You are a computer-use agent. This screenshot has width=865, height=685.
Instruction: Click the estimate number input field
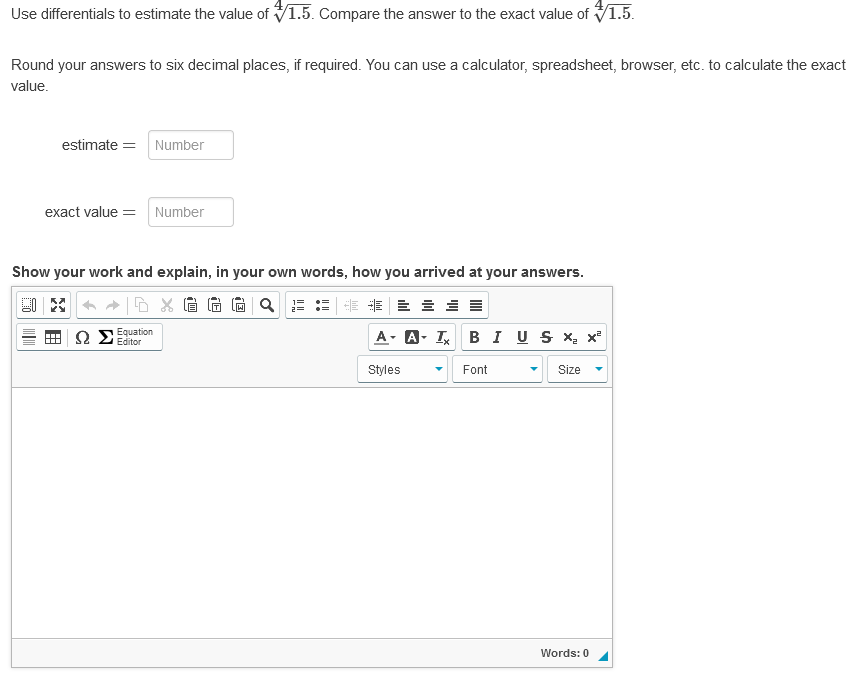pyautogui.click(x=191, y=145)
